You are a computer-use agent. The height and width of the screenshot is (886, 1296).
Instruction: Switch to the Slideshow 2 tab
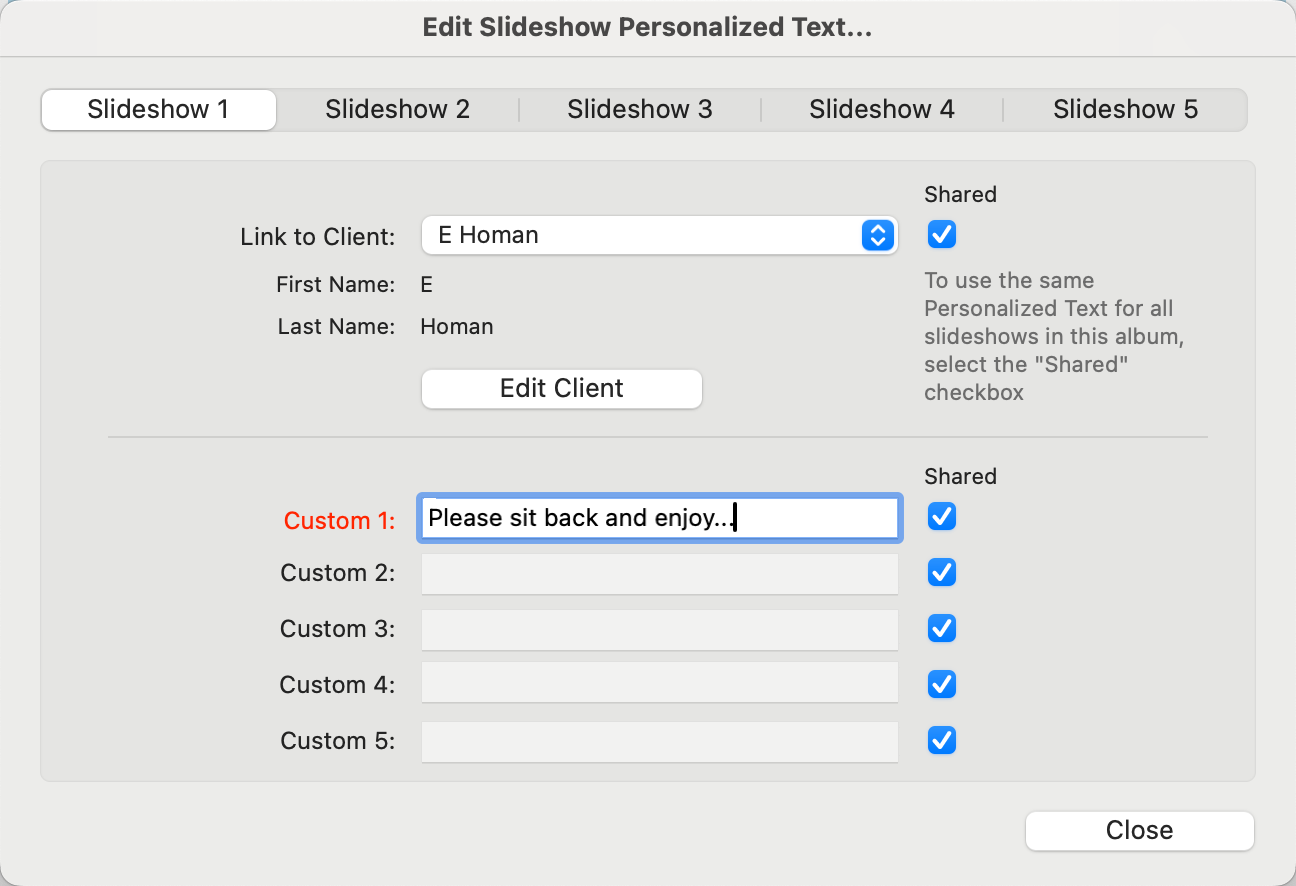pyautogui.click(x=397, y=110)
